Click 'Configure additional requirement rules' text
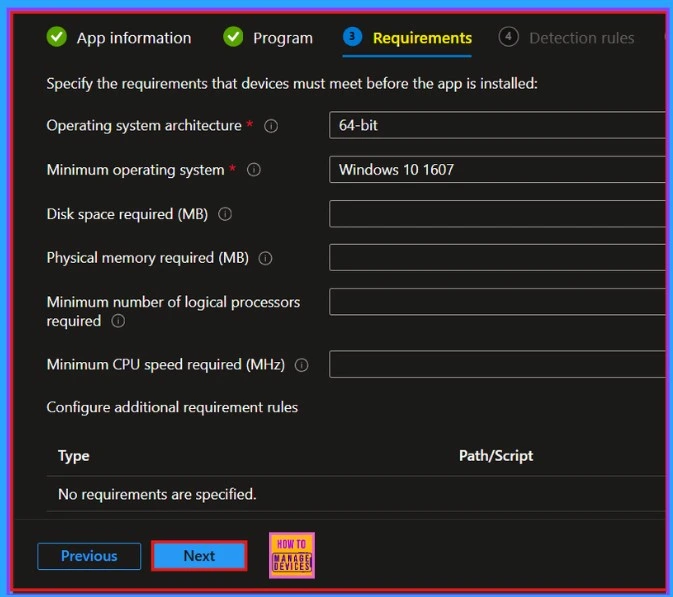The image size is (673, 597). click(172, 407)
